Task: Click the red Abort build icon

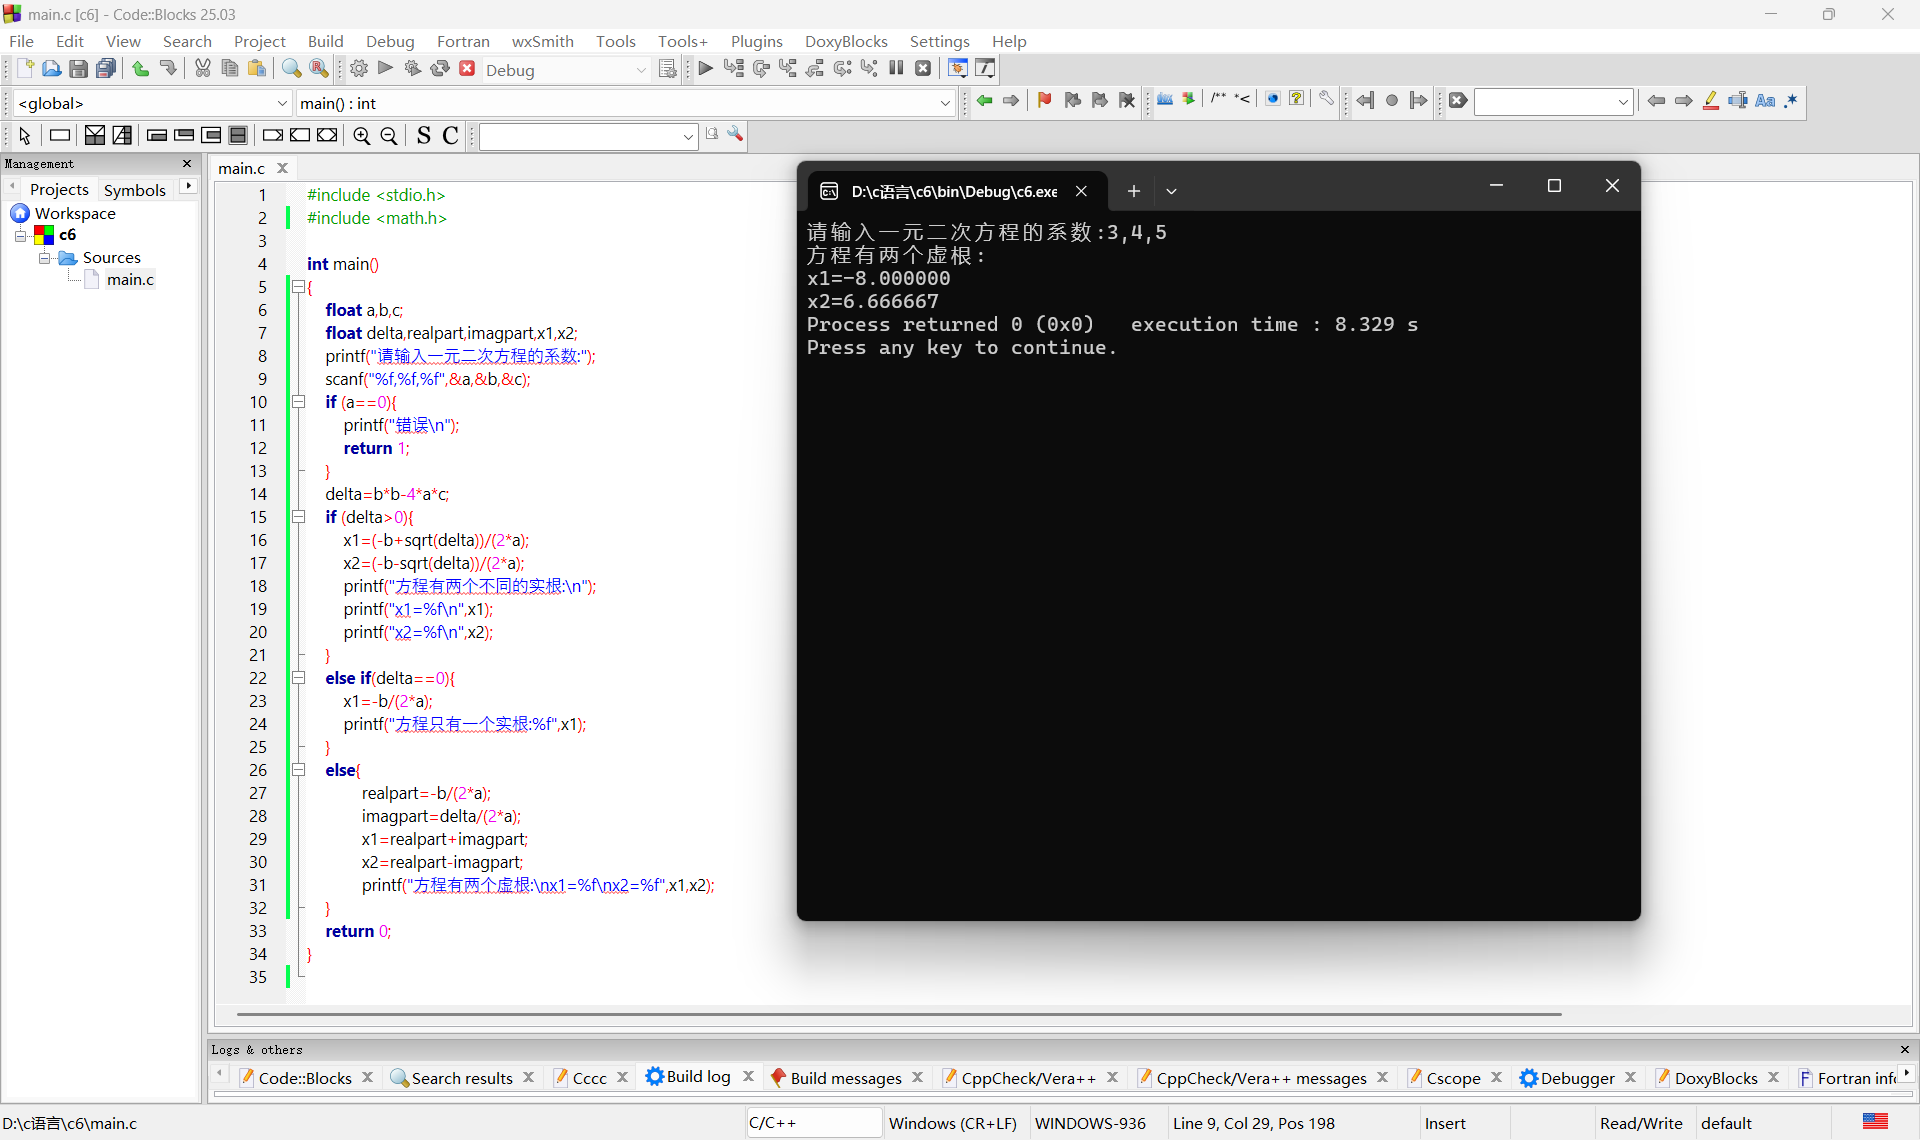Action: point(467,69)
